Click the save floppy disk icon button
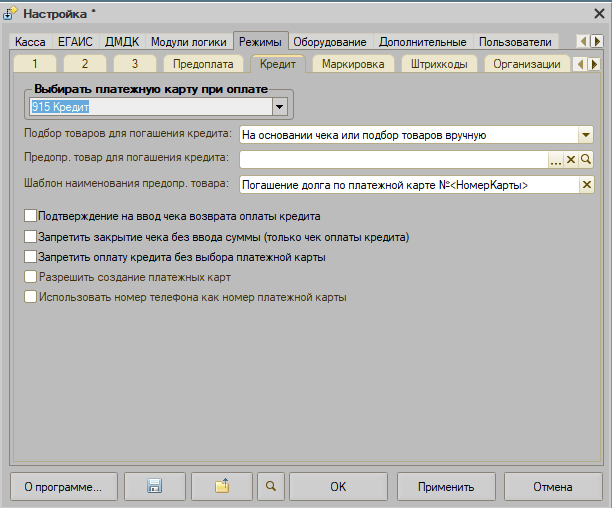The image size is (612, 508). 154,487
